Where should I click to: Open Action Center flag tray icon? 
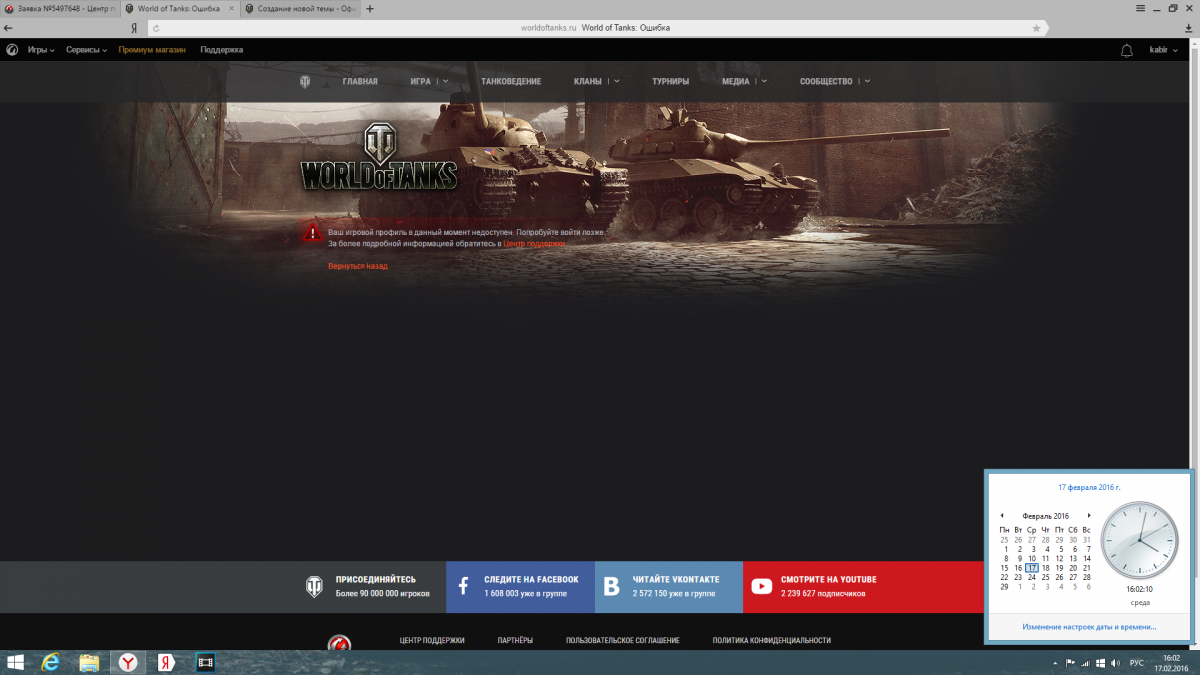1070,662
